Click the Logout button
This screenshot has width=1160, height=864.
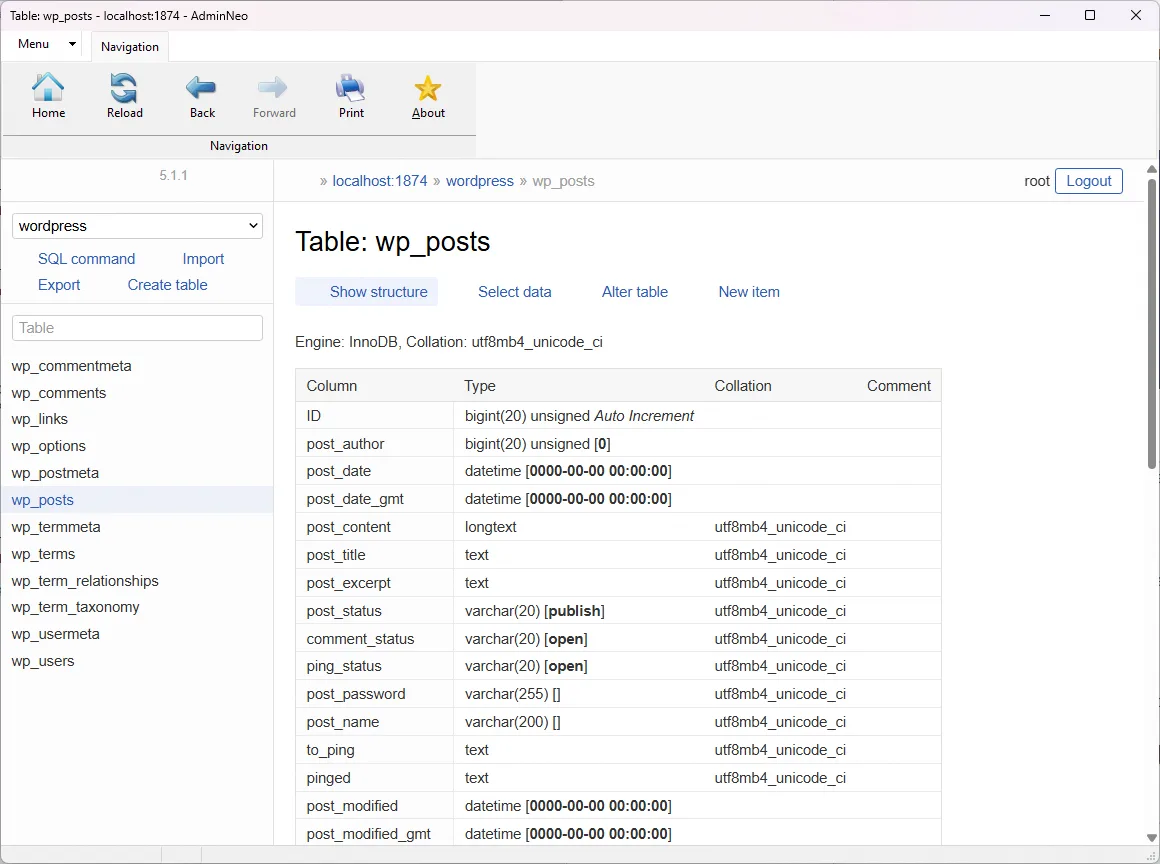[x=1088, y=181]
